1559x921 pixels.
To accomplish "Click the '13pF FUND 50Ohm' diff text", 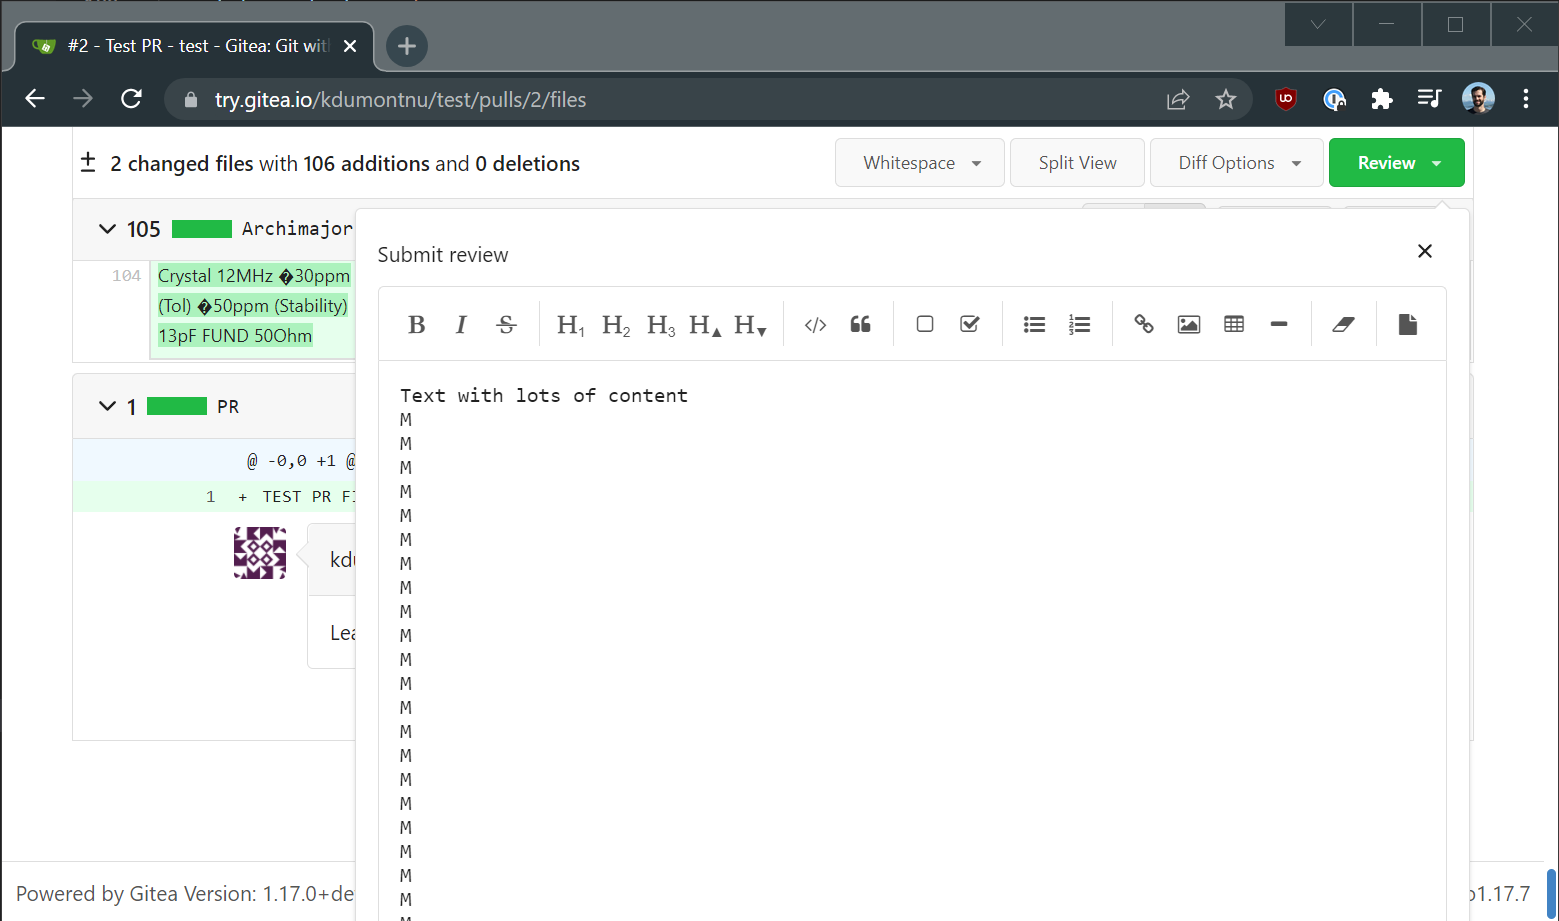I will [235, 336].
